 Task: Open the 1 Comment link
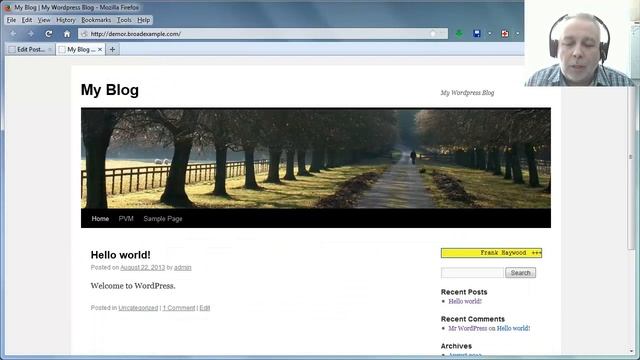pyautogui.click(x=179, y=308)
